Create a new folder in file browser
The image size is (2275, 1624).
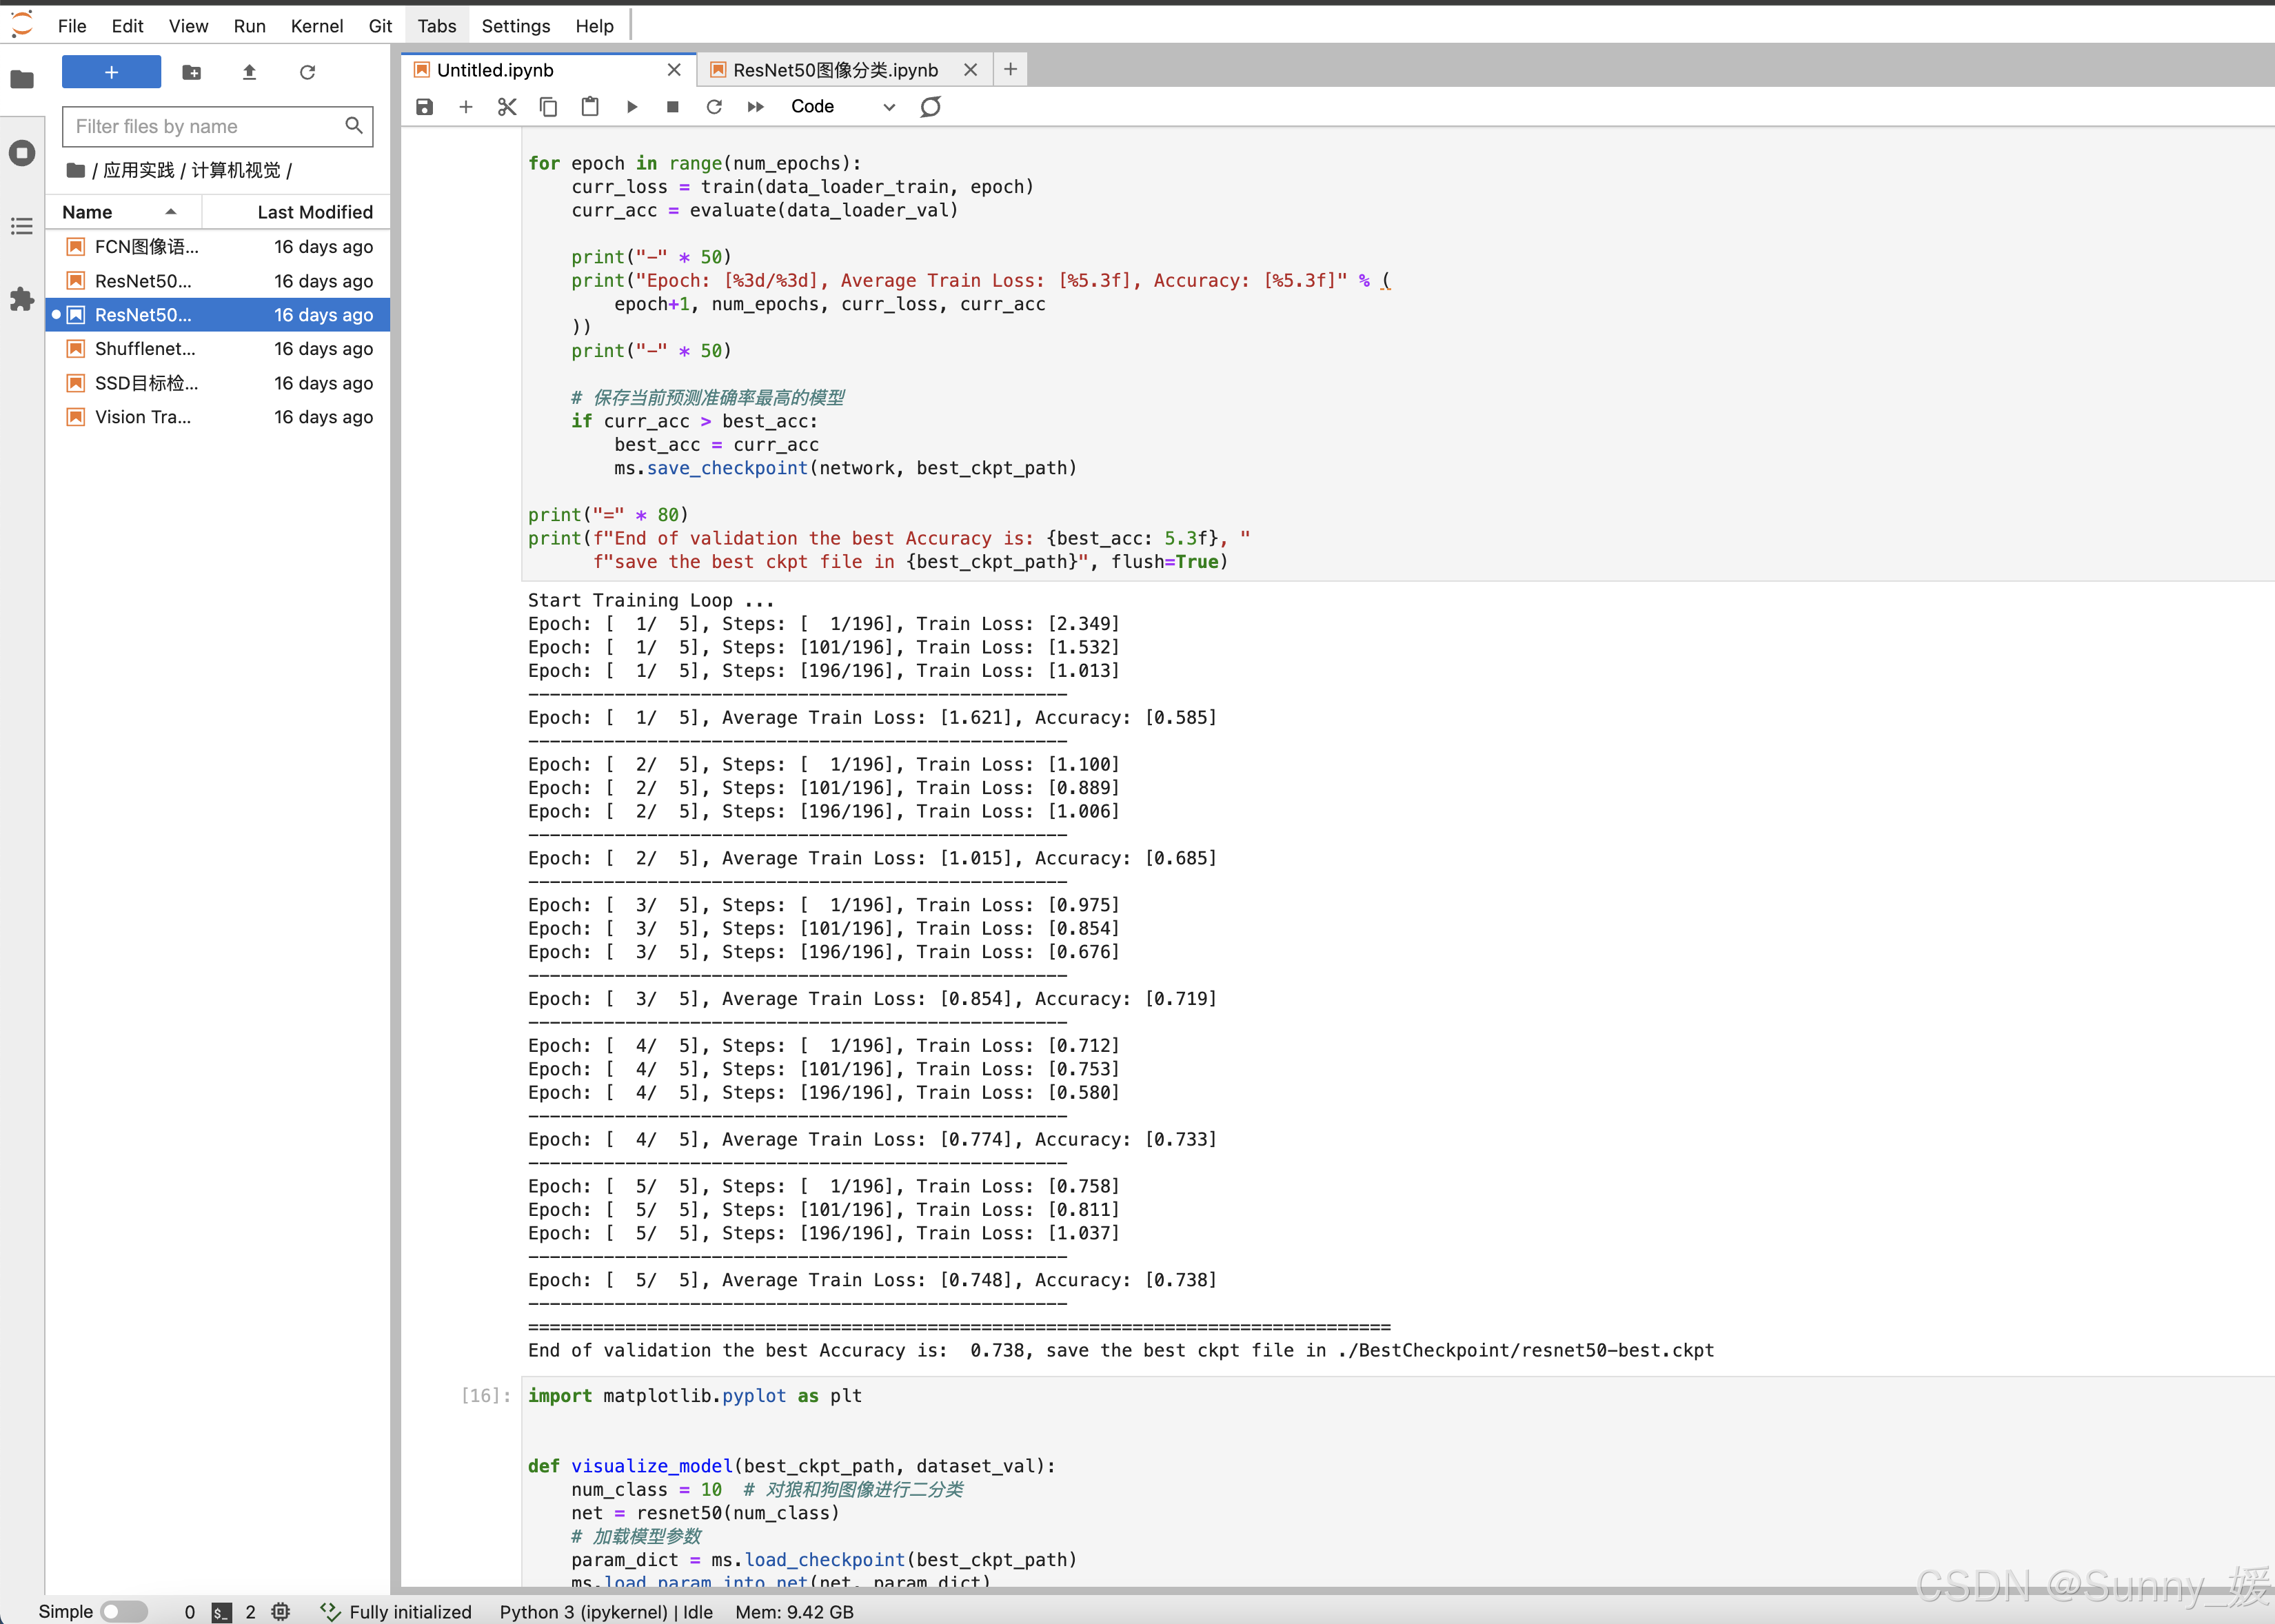pos(191,72)
